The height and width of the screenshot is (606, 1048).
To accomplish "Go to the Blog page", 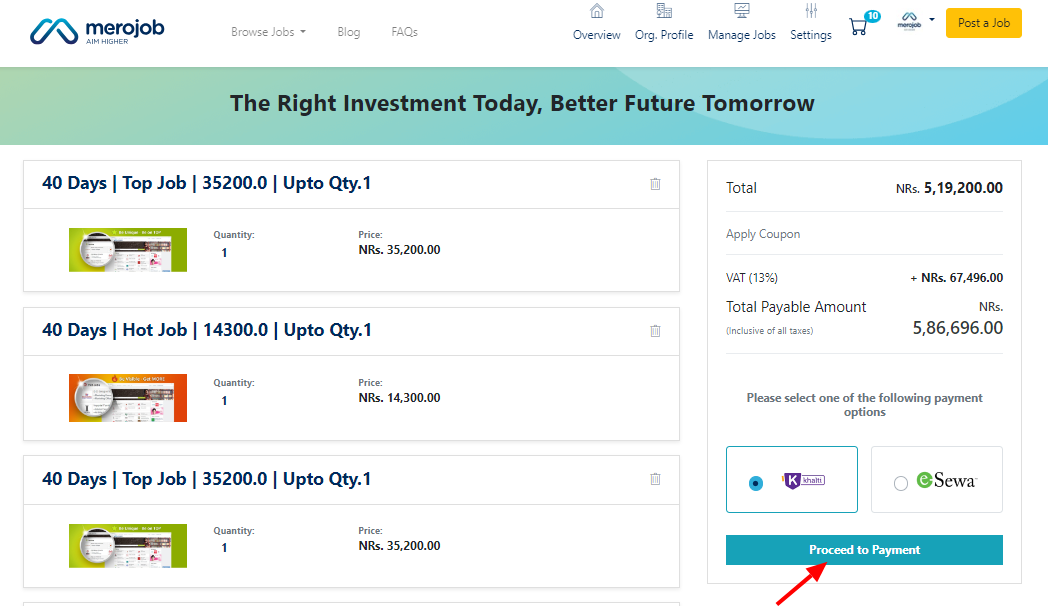I will [x=348, y=32].
